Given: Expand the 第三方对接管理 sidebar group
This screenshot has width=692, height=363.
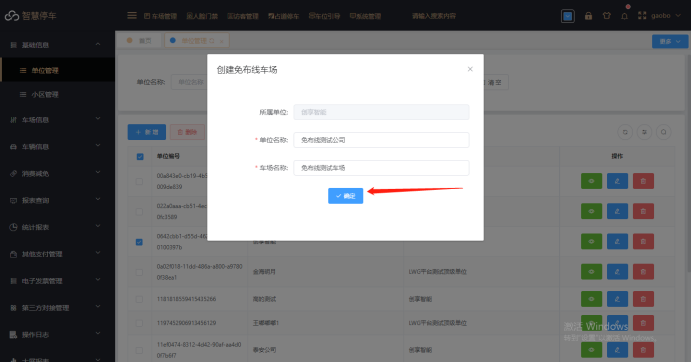Looking at the screenshot, I should (x=57, y=308).
